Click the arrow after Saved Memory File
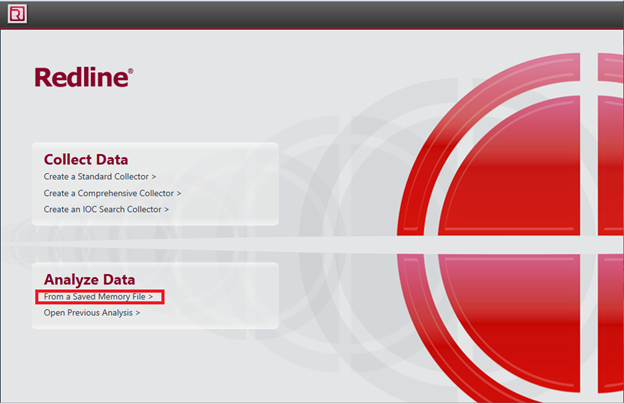This screenshot has height=404, width=624. [x=150, y=297]
